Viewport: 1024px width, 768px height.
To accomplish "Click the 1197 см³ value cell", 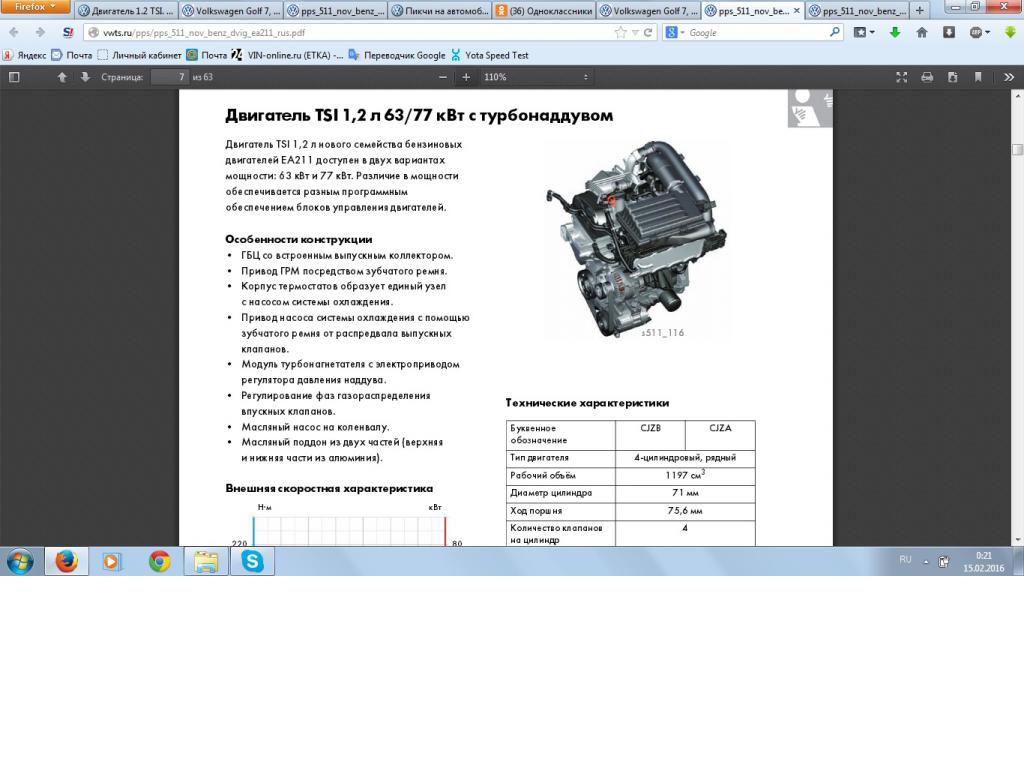I will (685, 475).
